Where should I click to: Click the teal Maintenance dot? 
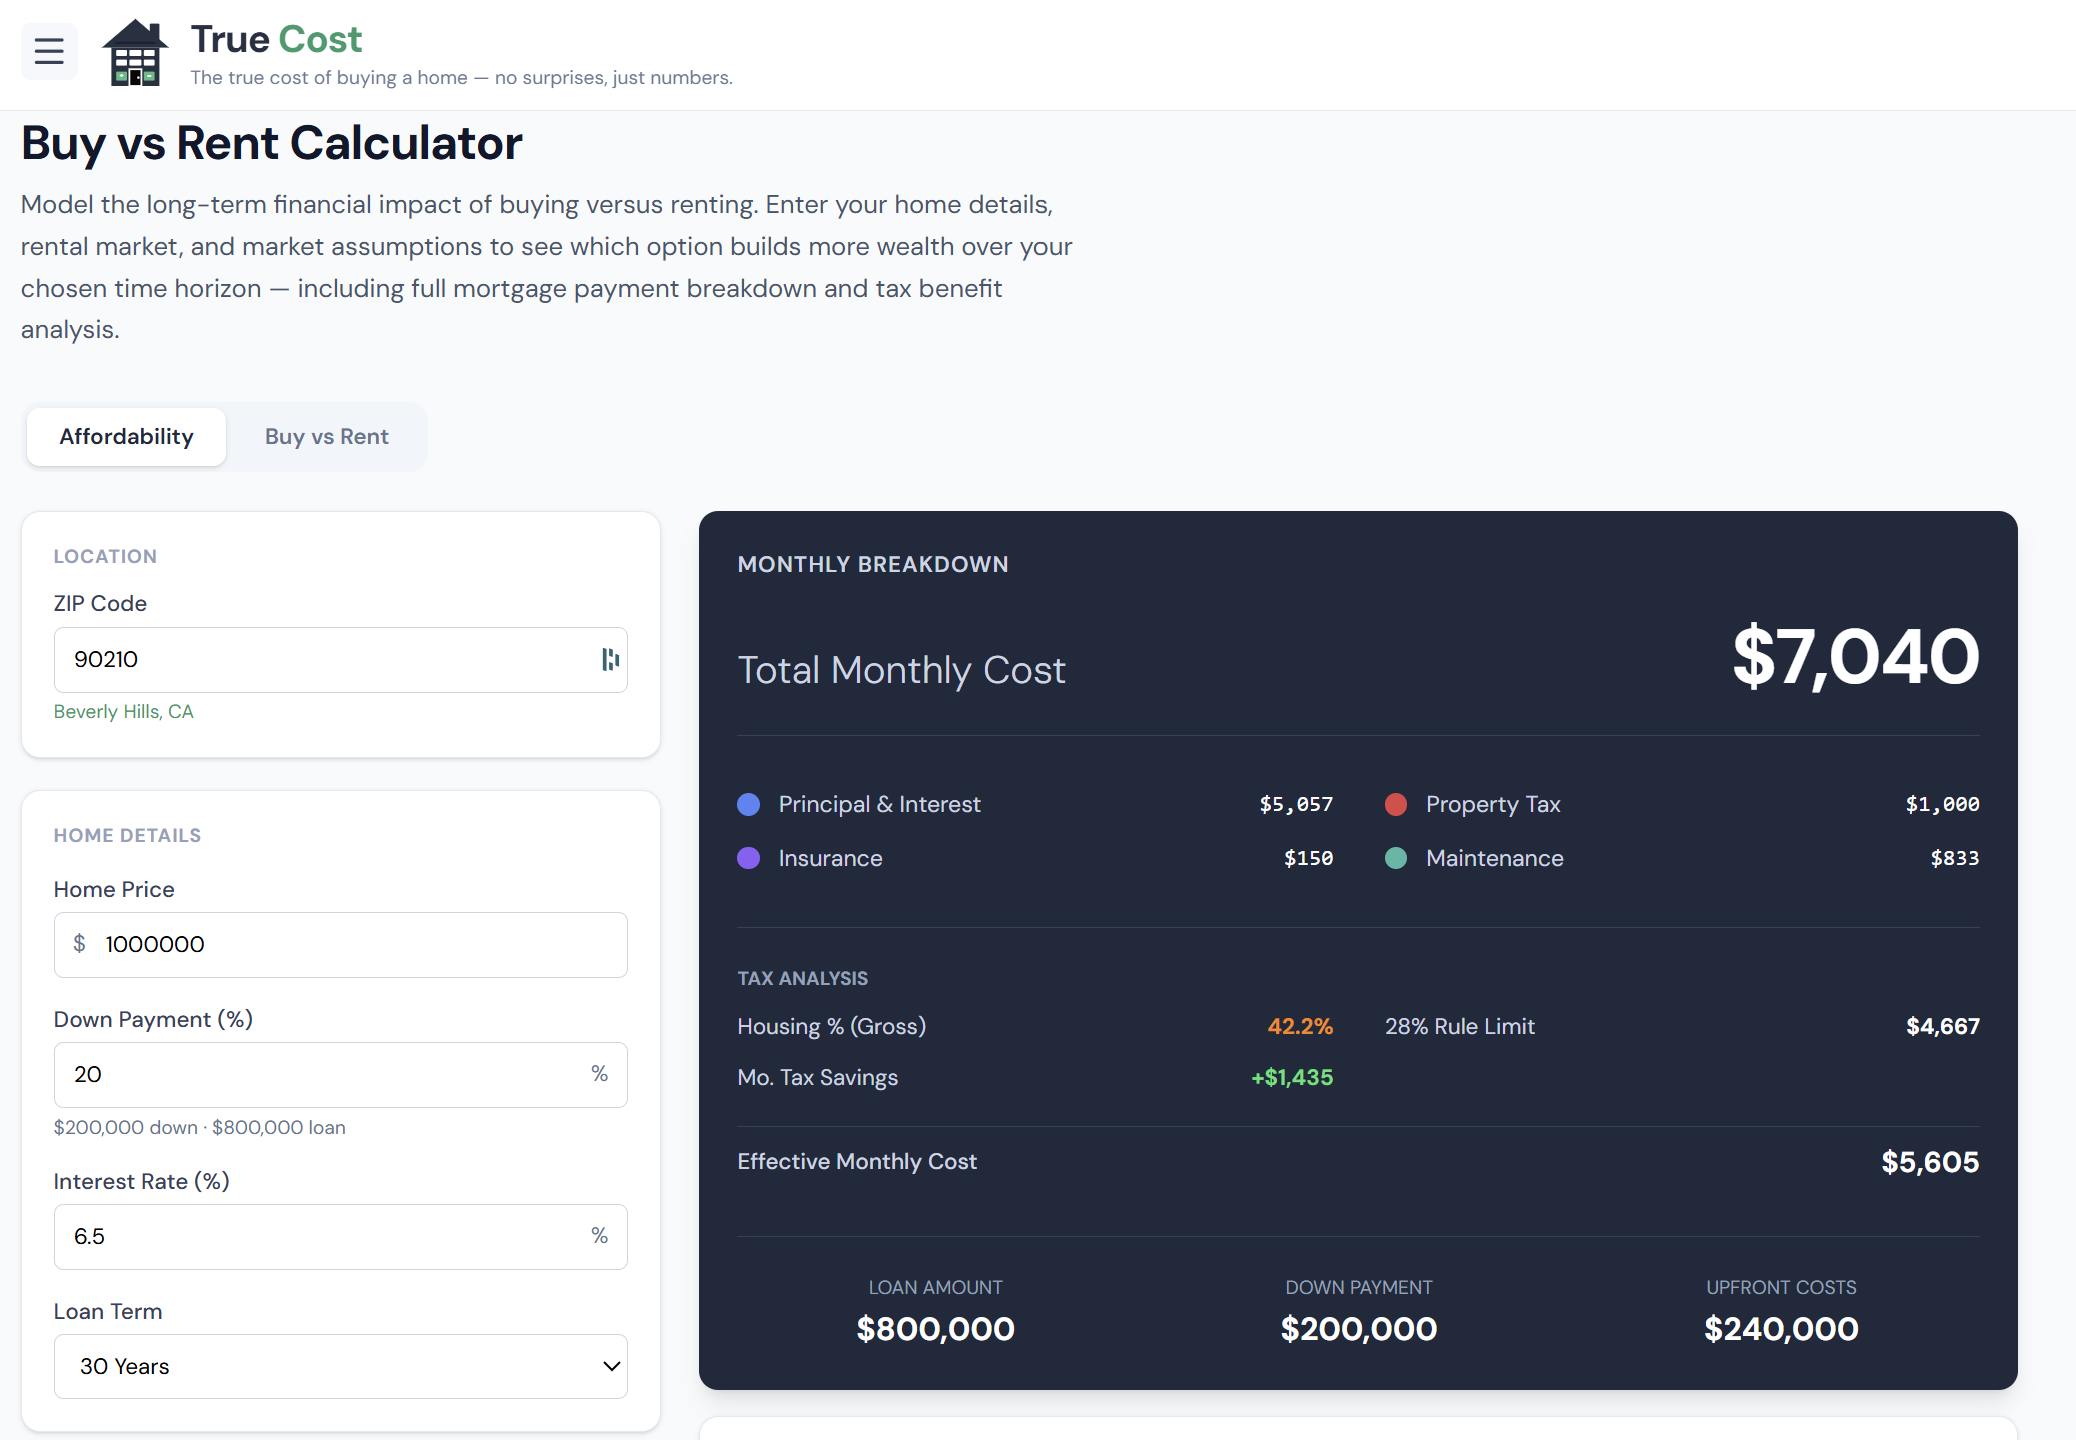click(x=1396, y=858)
